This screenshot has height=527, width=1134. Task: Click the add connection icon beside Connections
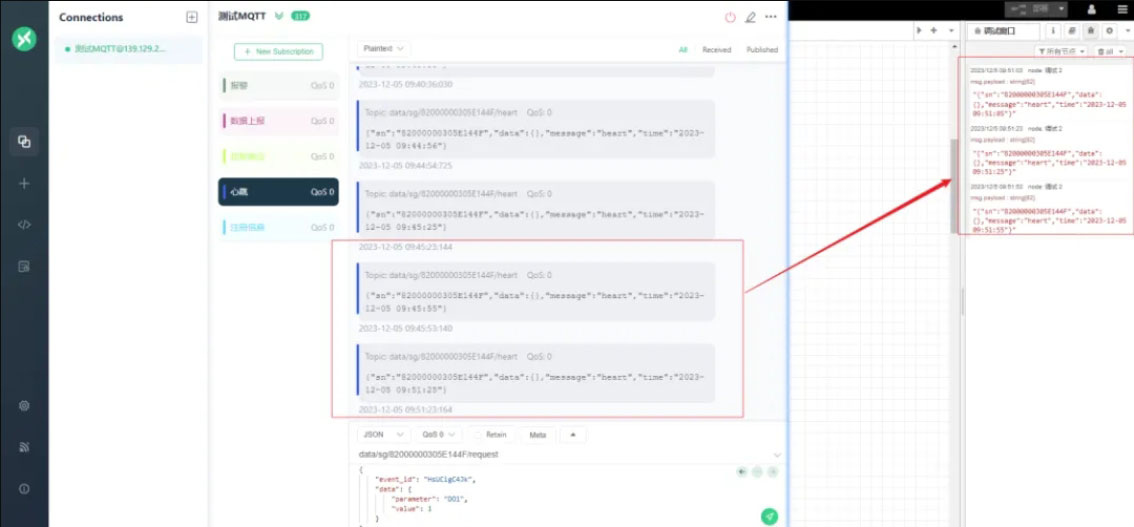point(192,17)
